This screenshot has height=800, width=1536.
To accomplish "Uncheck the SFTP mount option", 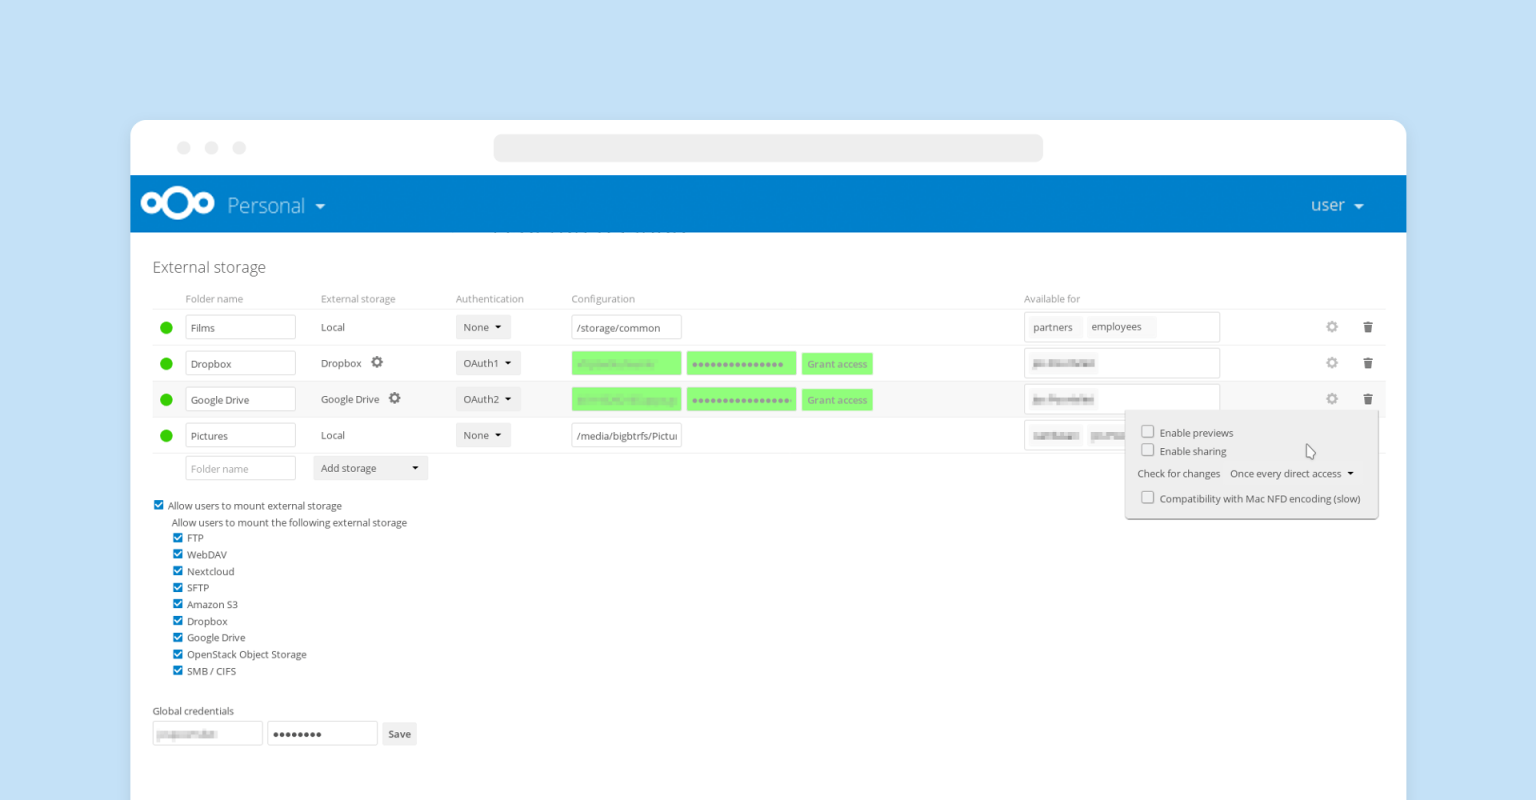I will [x=178, y=587].
